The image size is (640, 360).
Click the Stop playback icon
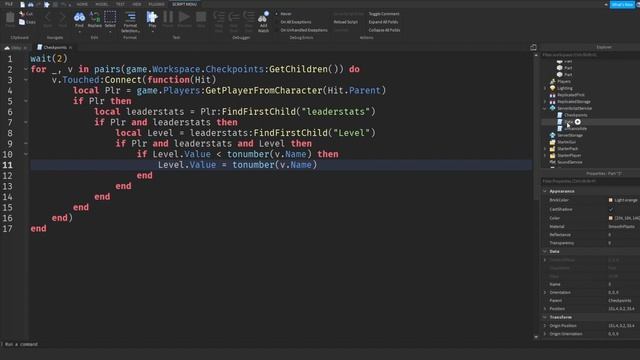pyautogui.click(x=201, y=17)
